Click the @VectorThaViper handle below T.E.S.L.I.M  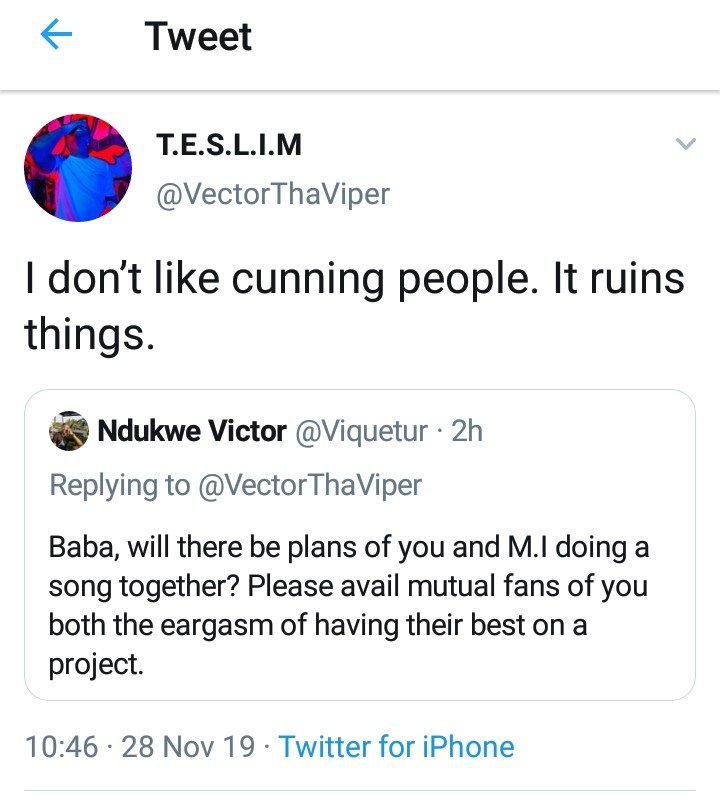click(x=273, y=193)
